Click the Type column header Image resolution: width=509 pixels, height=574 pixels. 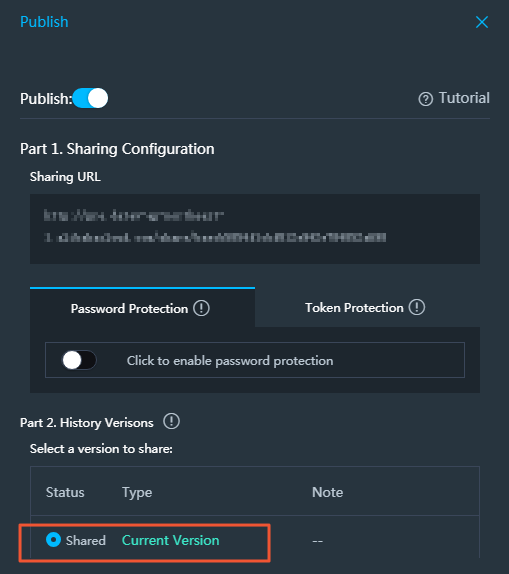click(137, 493)
